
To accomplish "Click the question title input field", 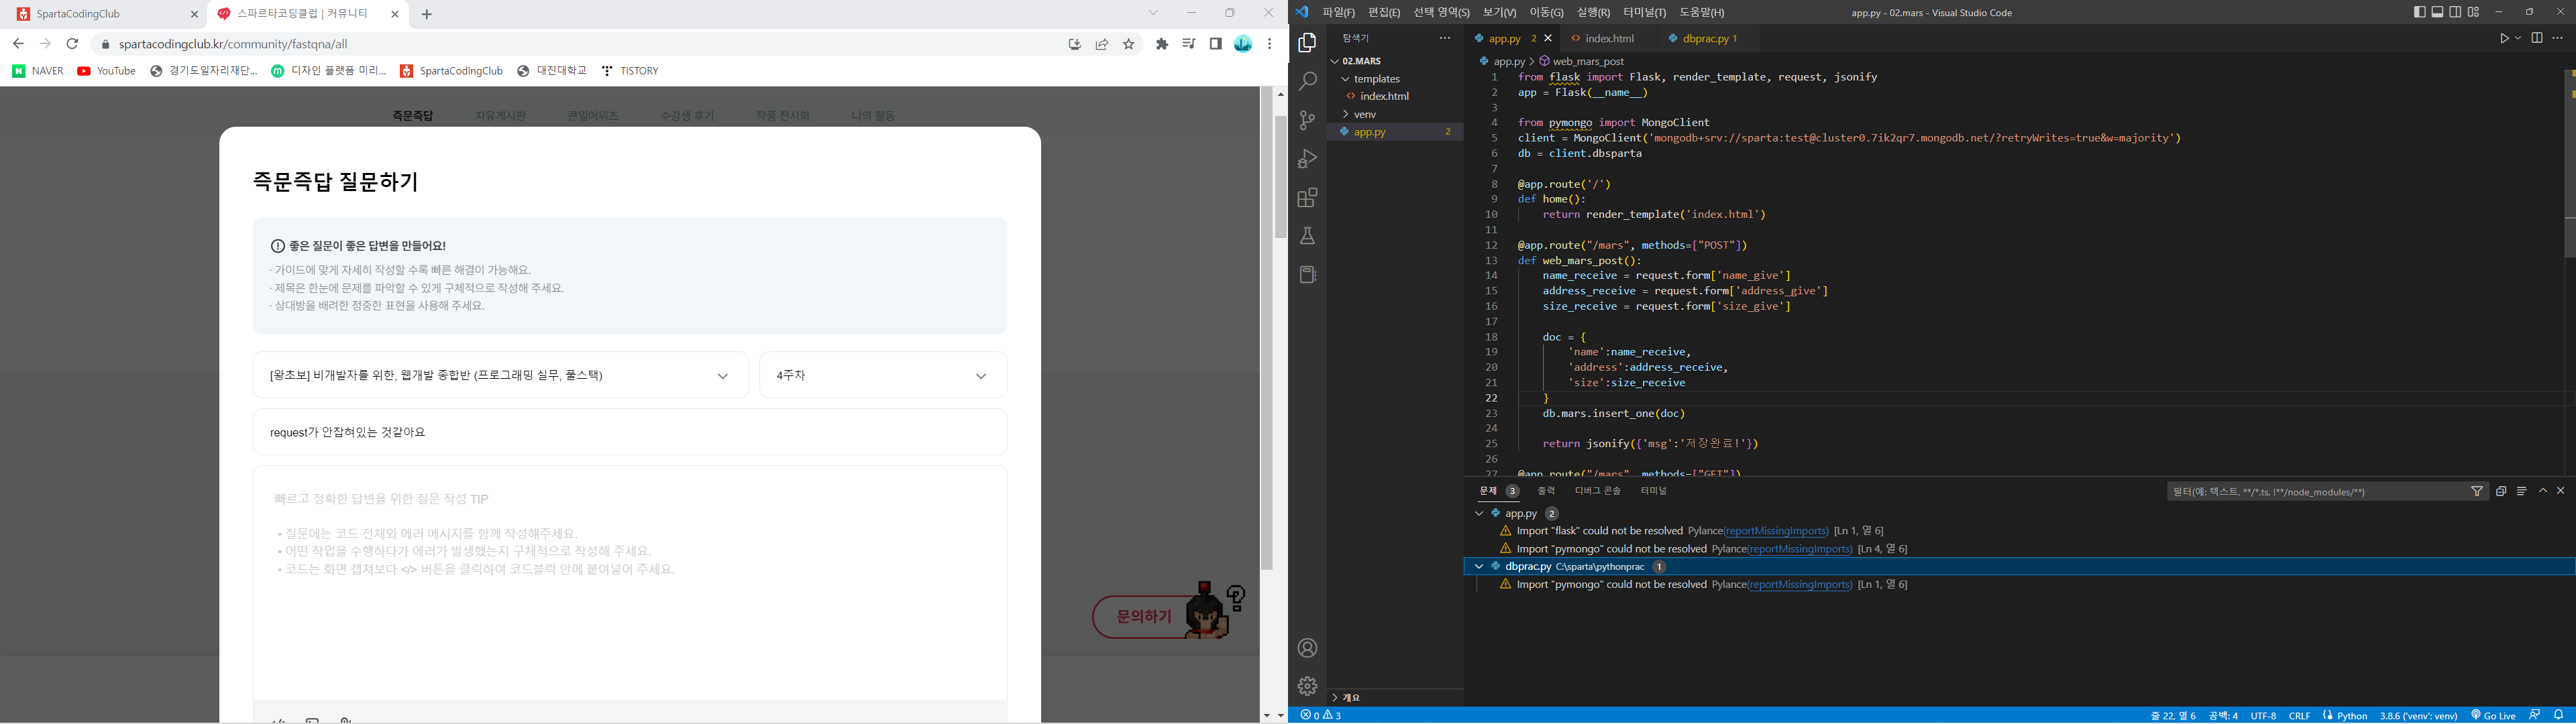I will coord(630,432).
